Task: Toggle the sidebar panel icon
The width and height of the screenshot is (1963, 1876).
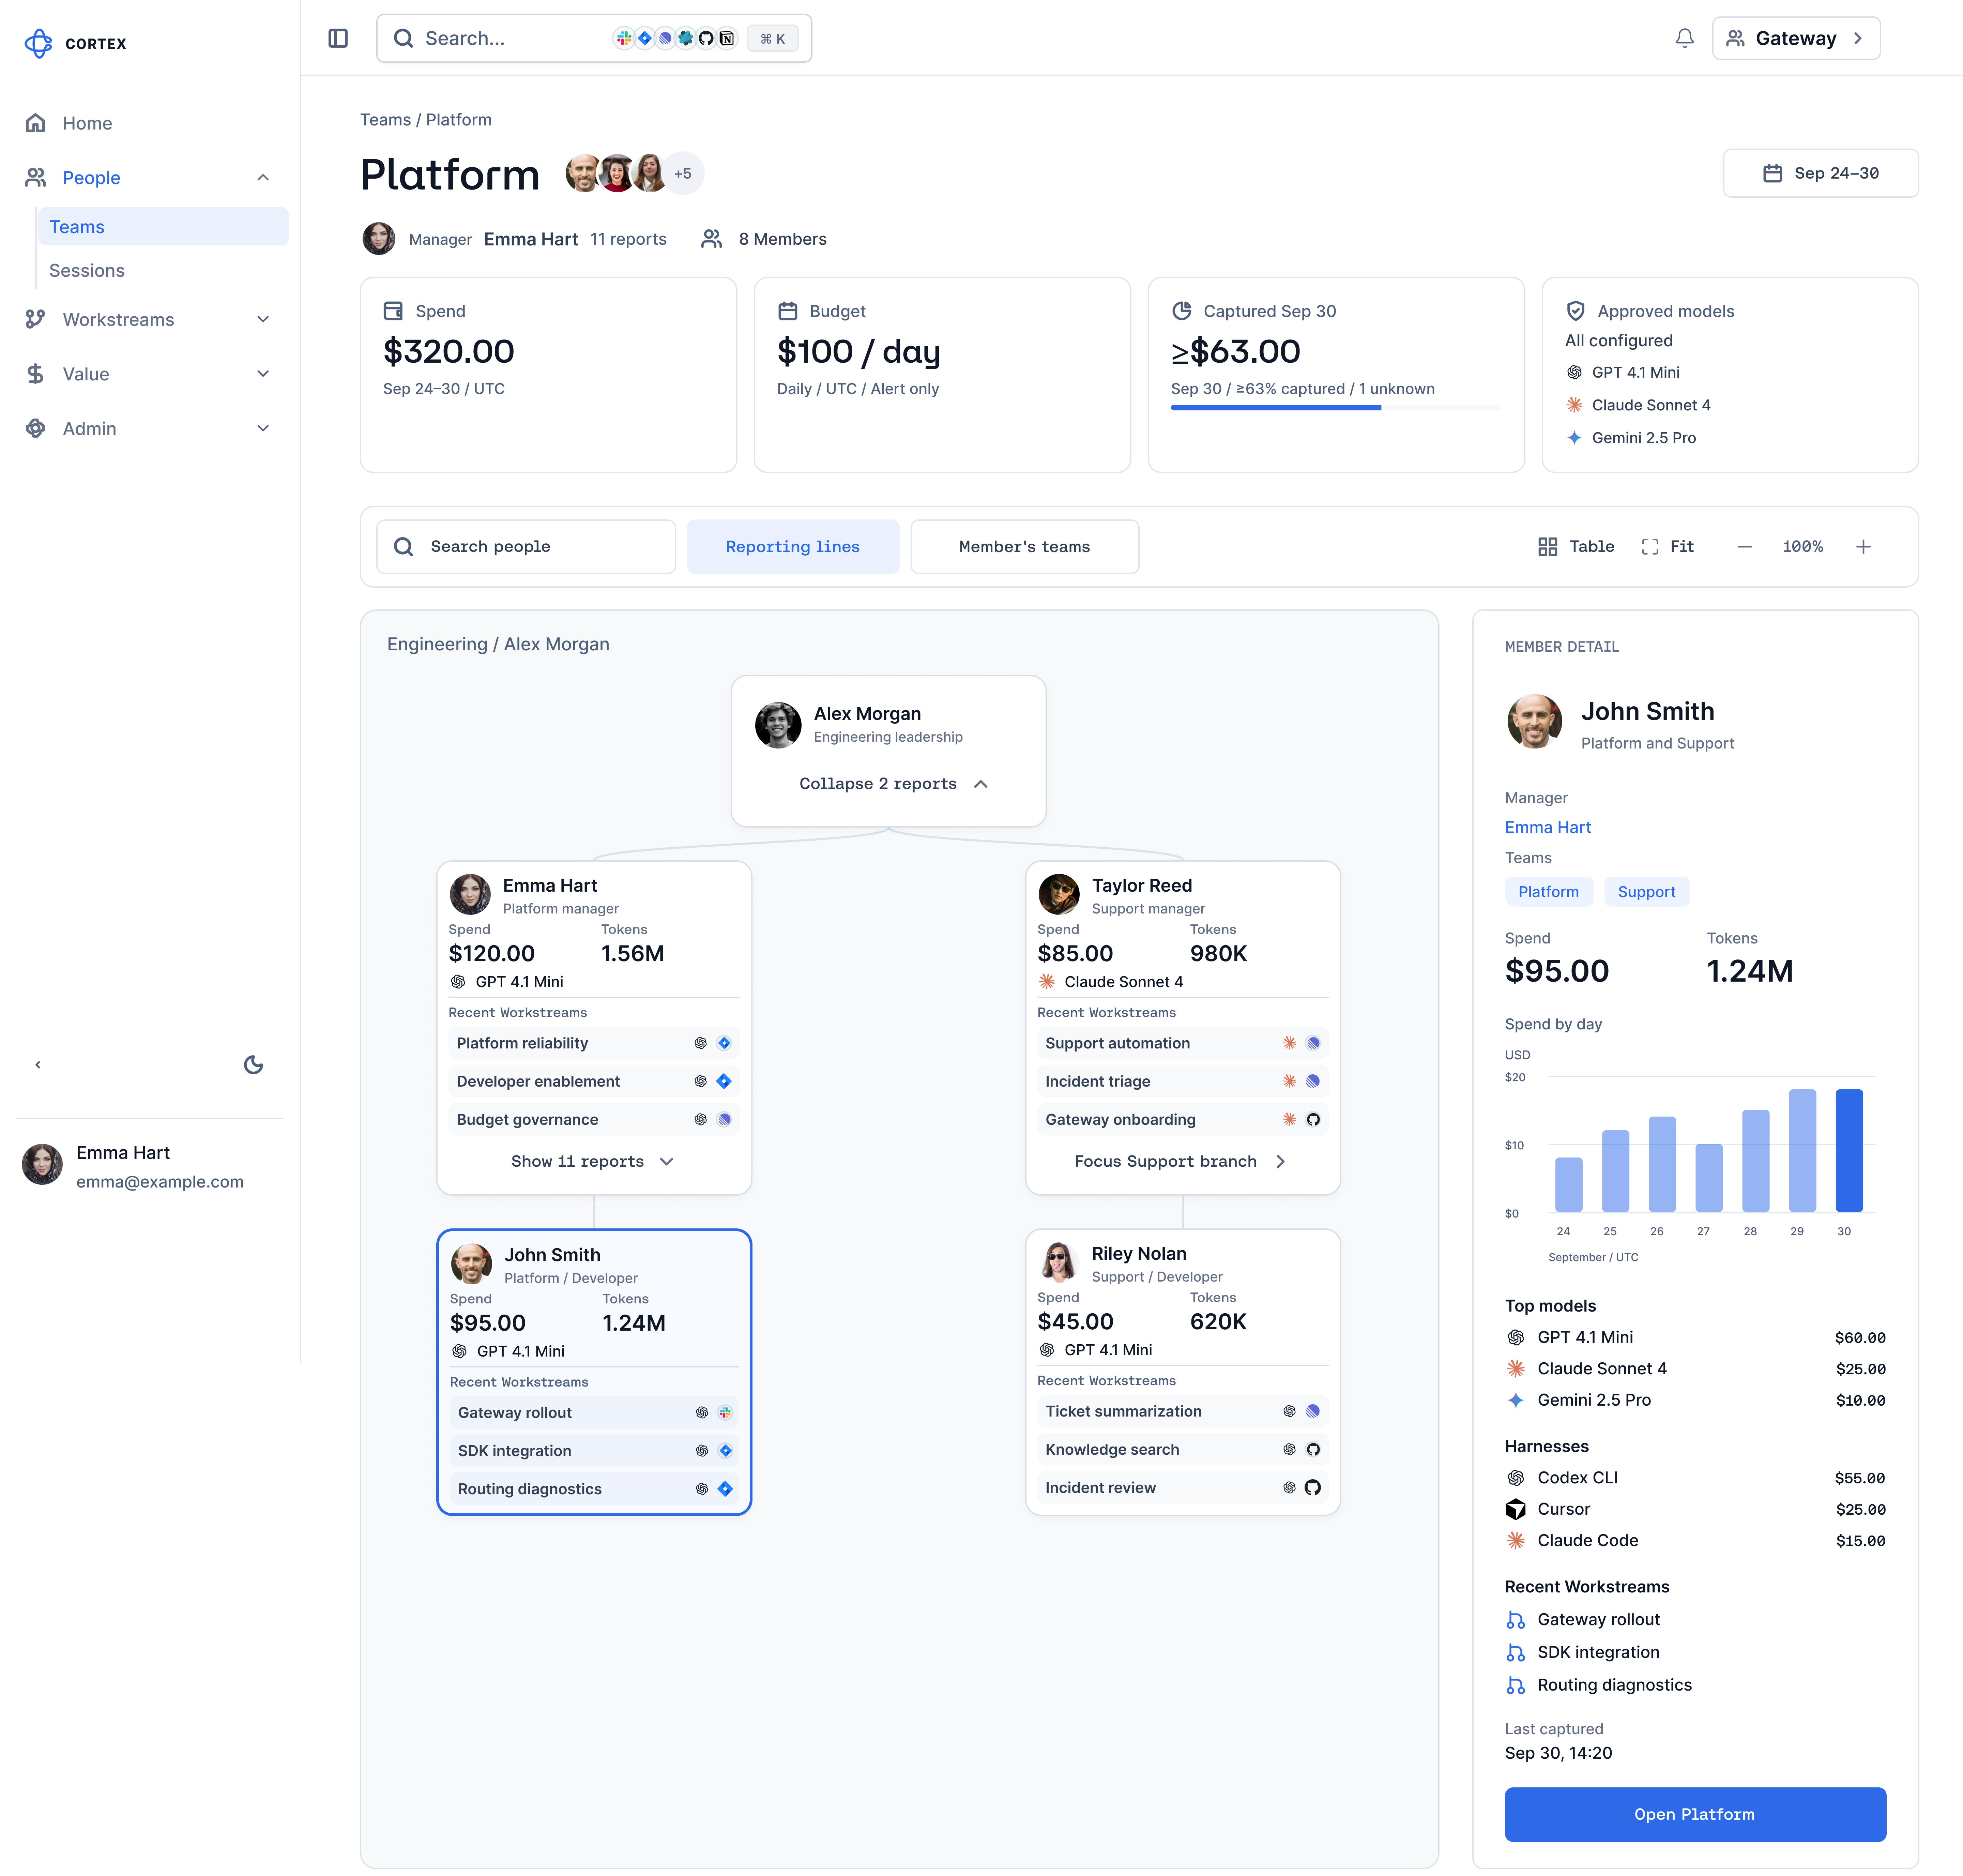Action: click(x=338, y=38)
